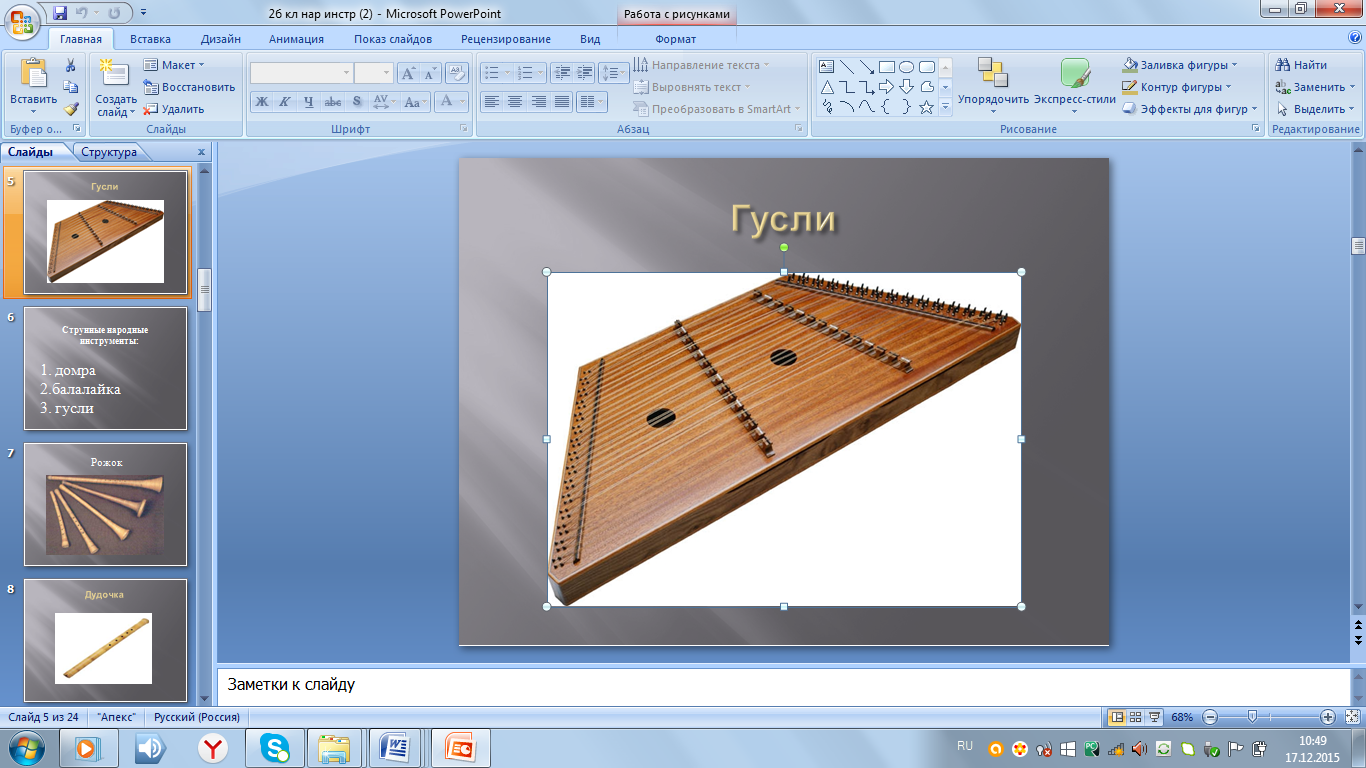Screen dimensions: 1366x768
Task: Switch to Структура outline pane tab
Action: [x=109, y=152]
